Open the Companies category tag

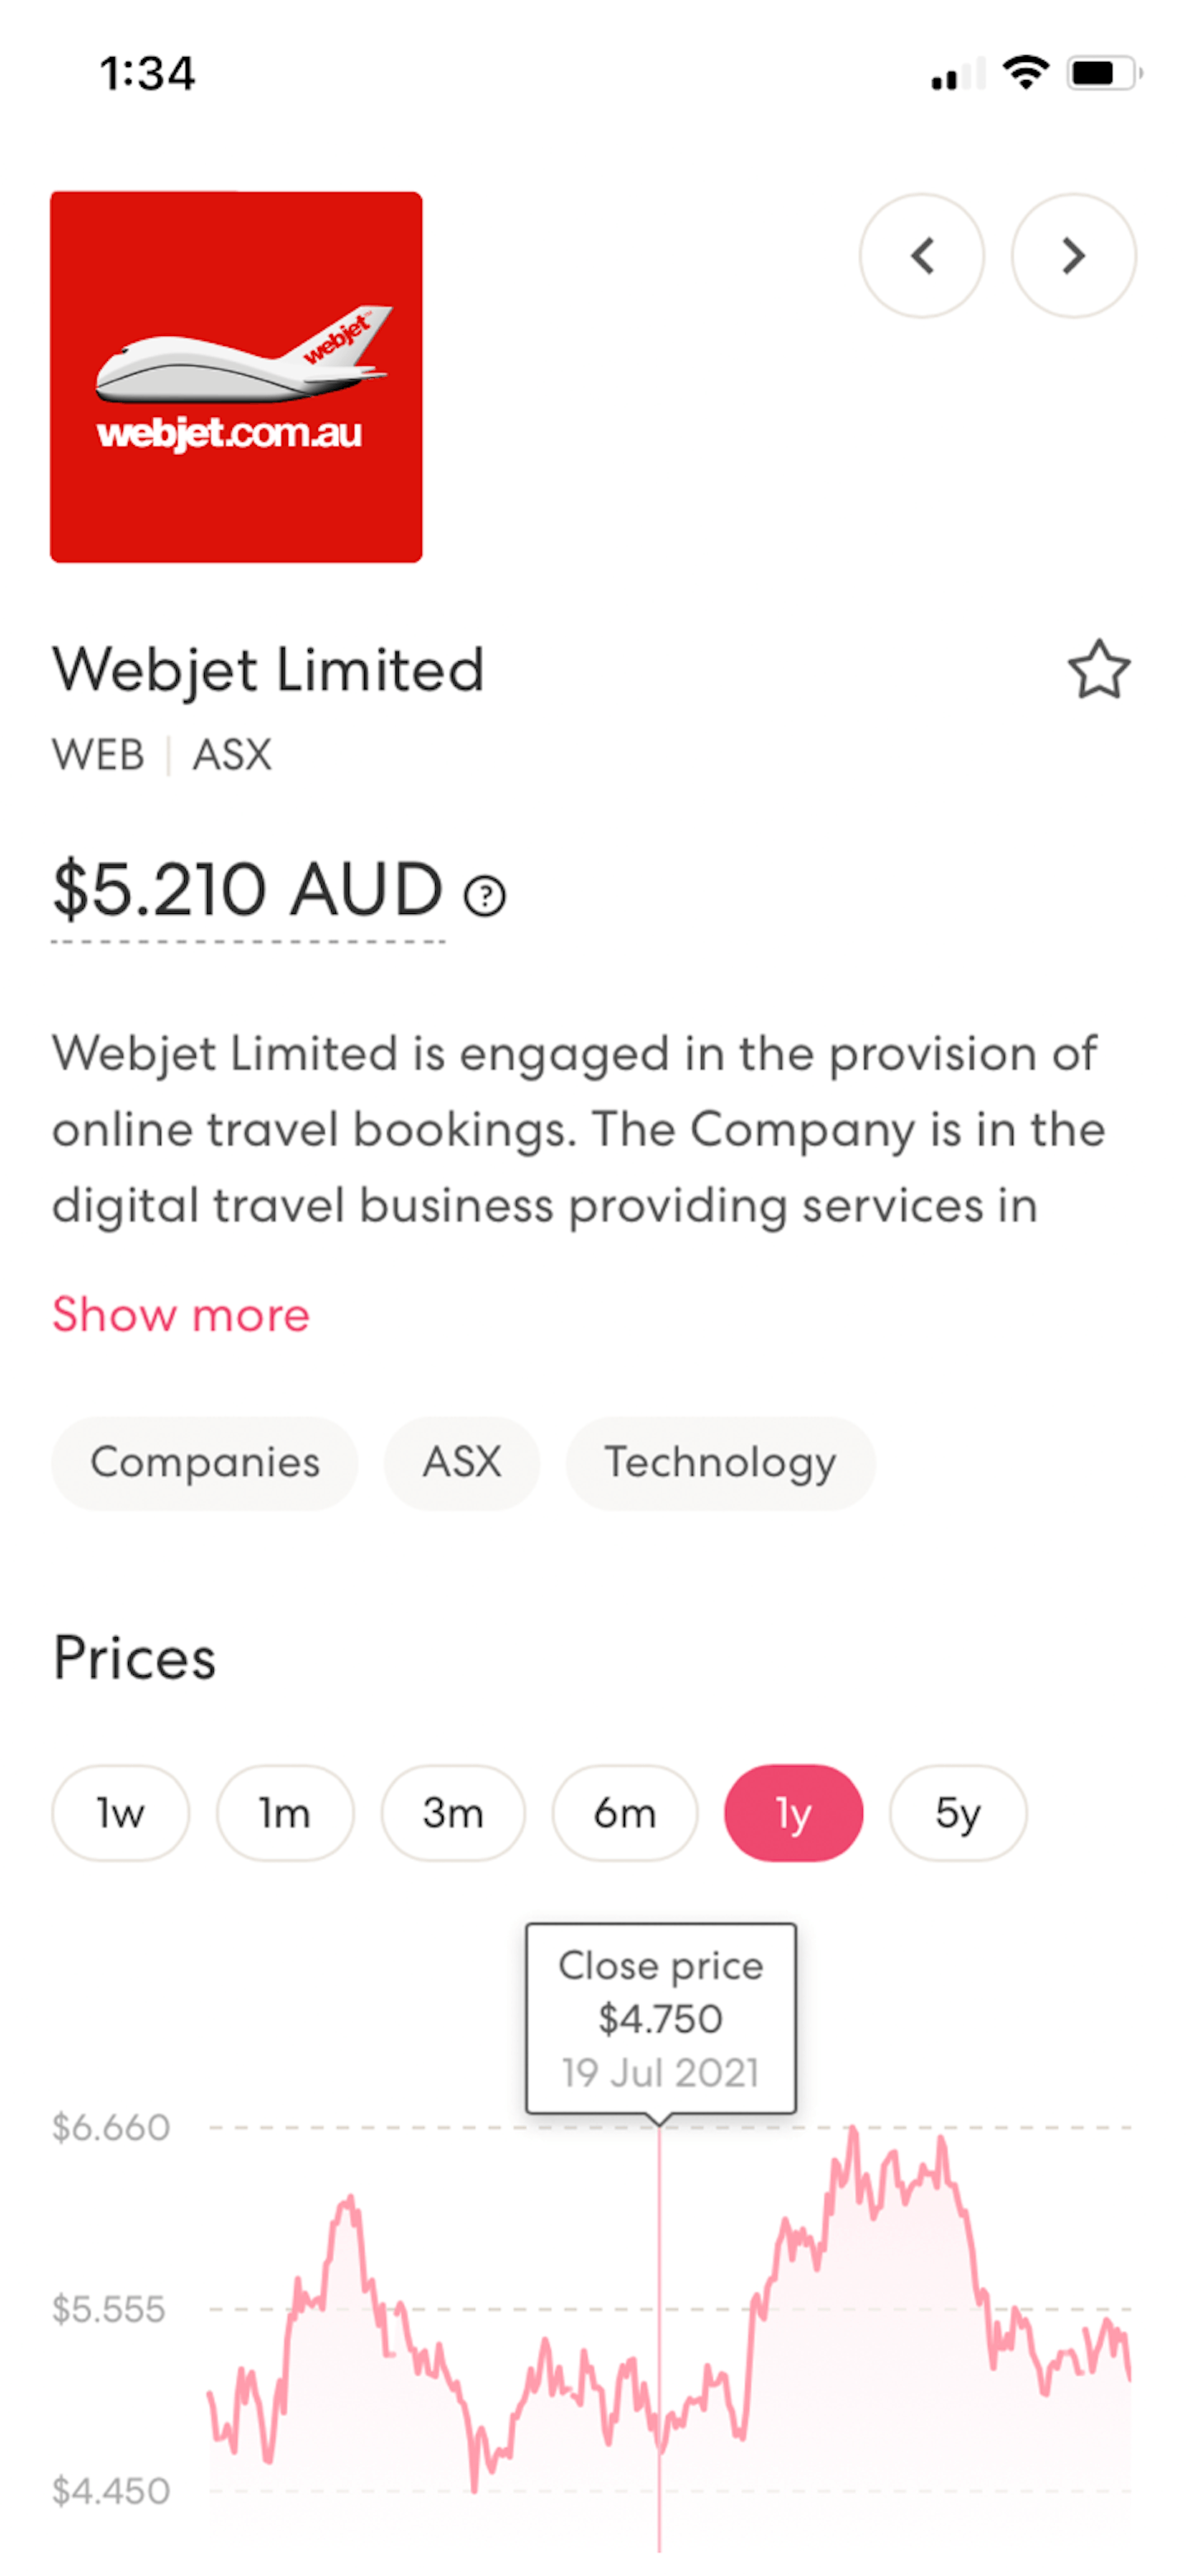point(205,1462)
